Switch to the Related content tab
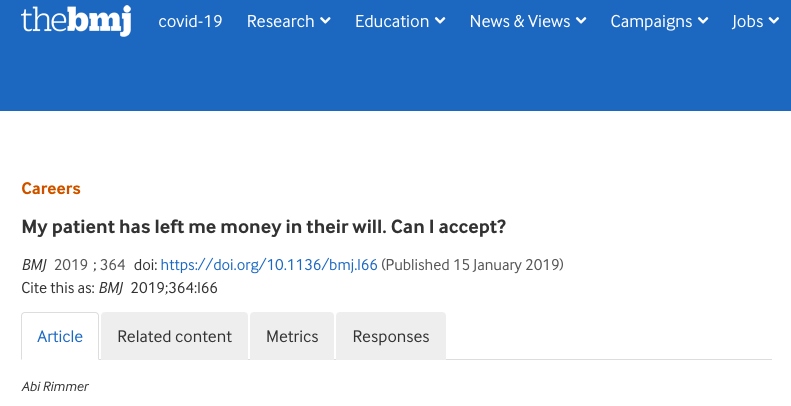The height and width of the screenshot is (406, 791). coord(175,336)
